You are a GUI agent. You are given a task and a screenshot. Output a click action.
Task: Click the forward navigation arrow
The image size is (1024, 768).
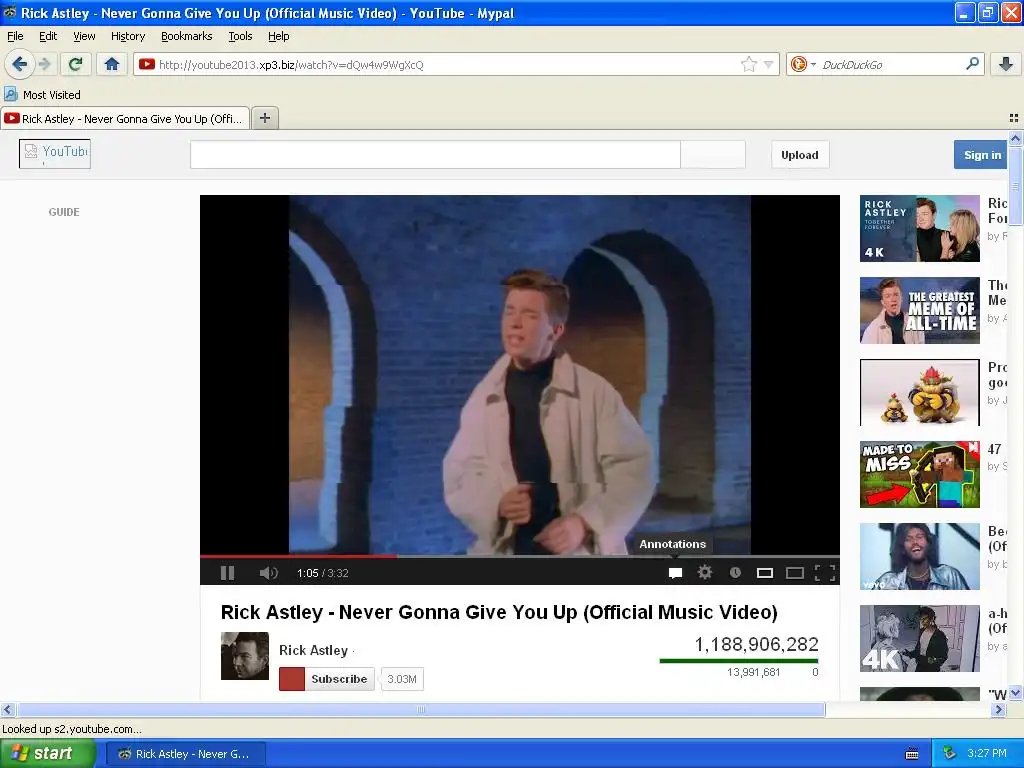click(x=44, y=64)
